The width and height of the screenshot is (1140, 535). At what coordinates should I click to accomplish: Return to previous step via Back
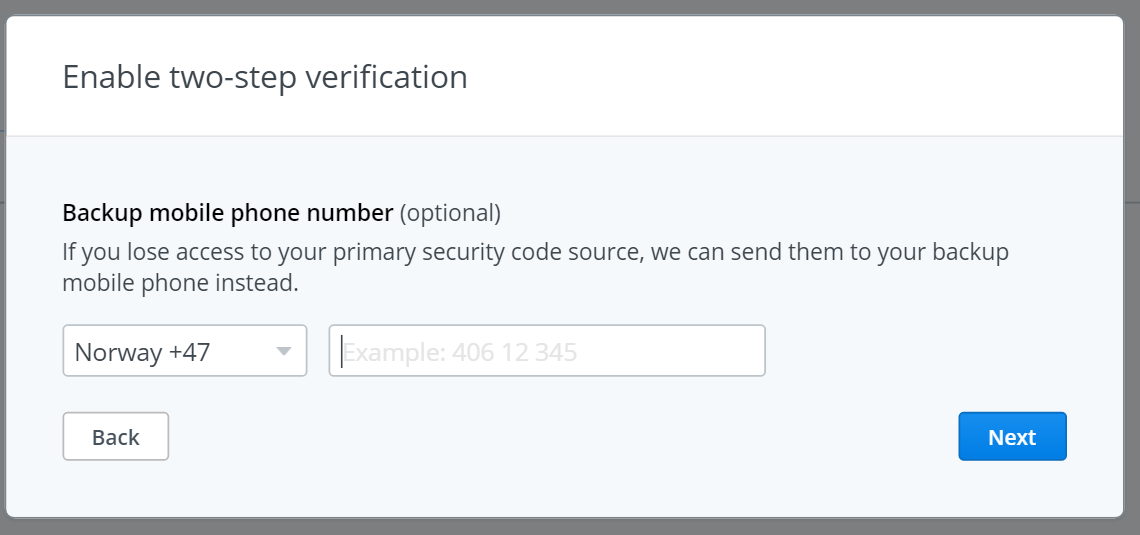[x=116, y=436]
